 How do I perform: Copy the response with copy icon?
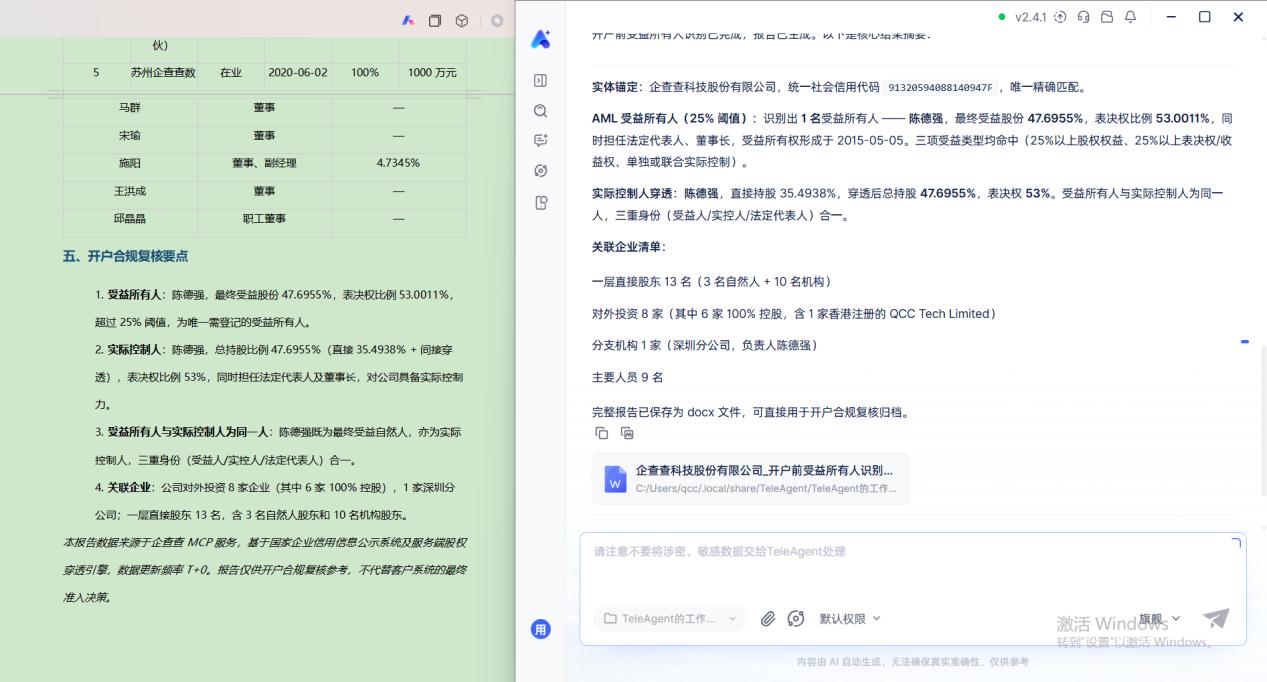602,433
